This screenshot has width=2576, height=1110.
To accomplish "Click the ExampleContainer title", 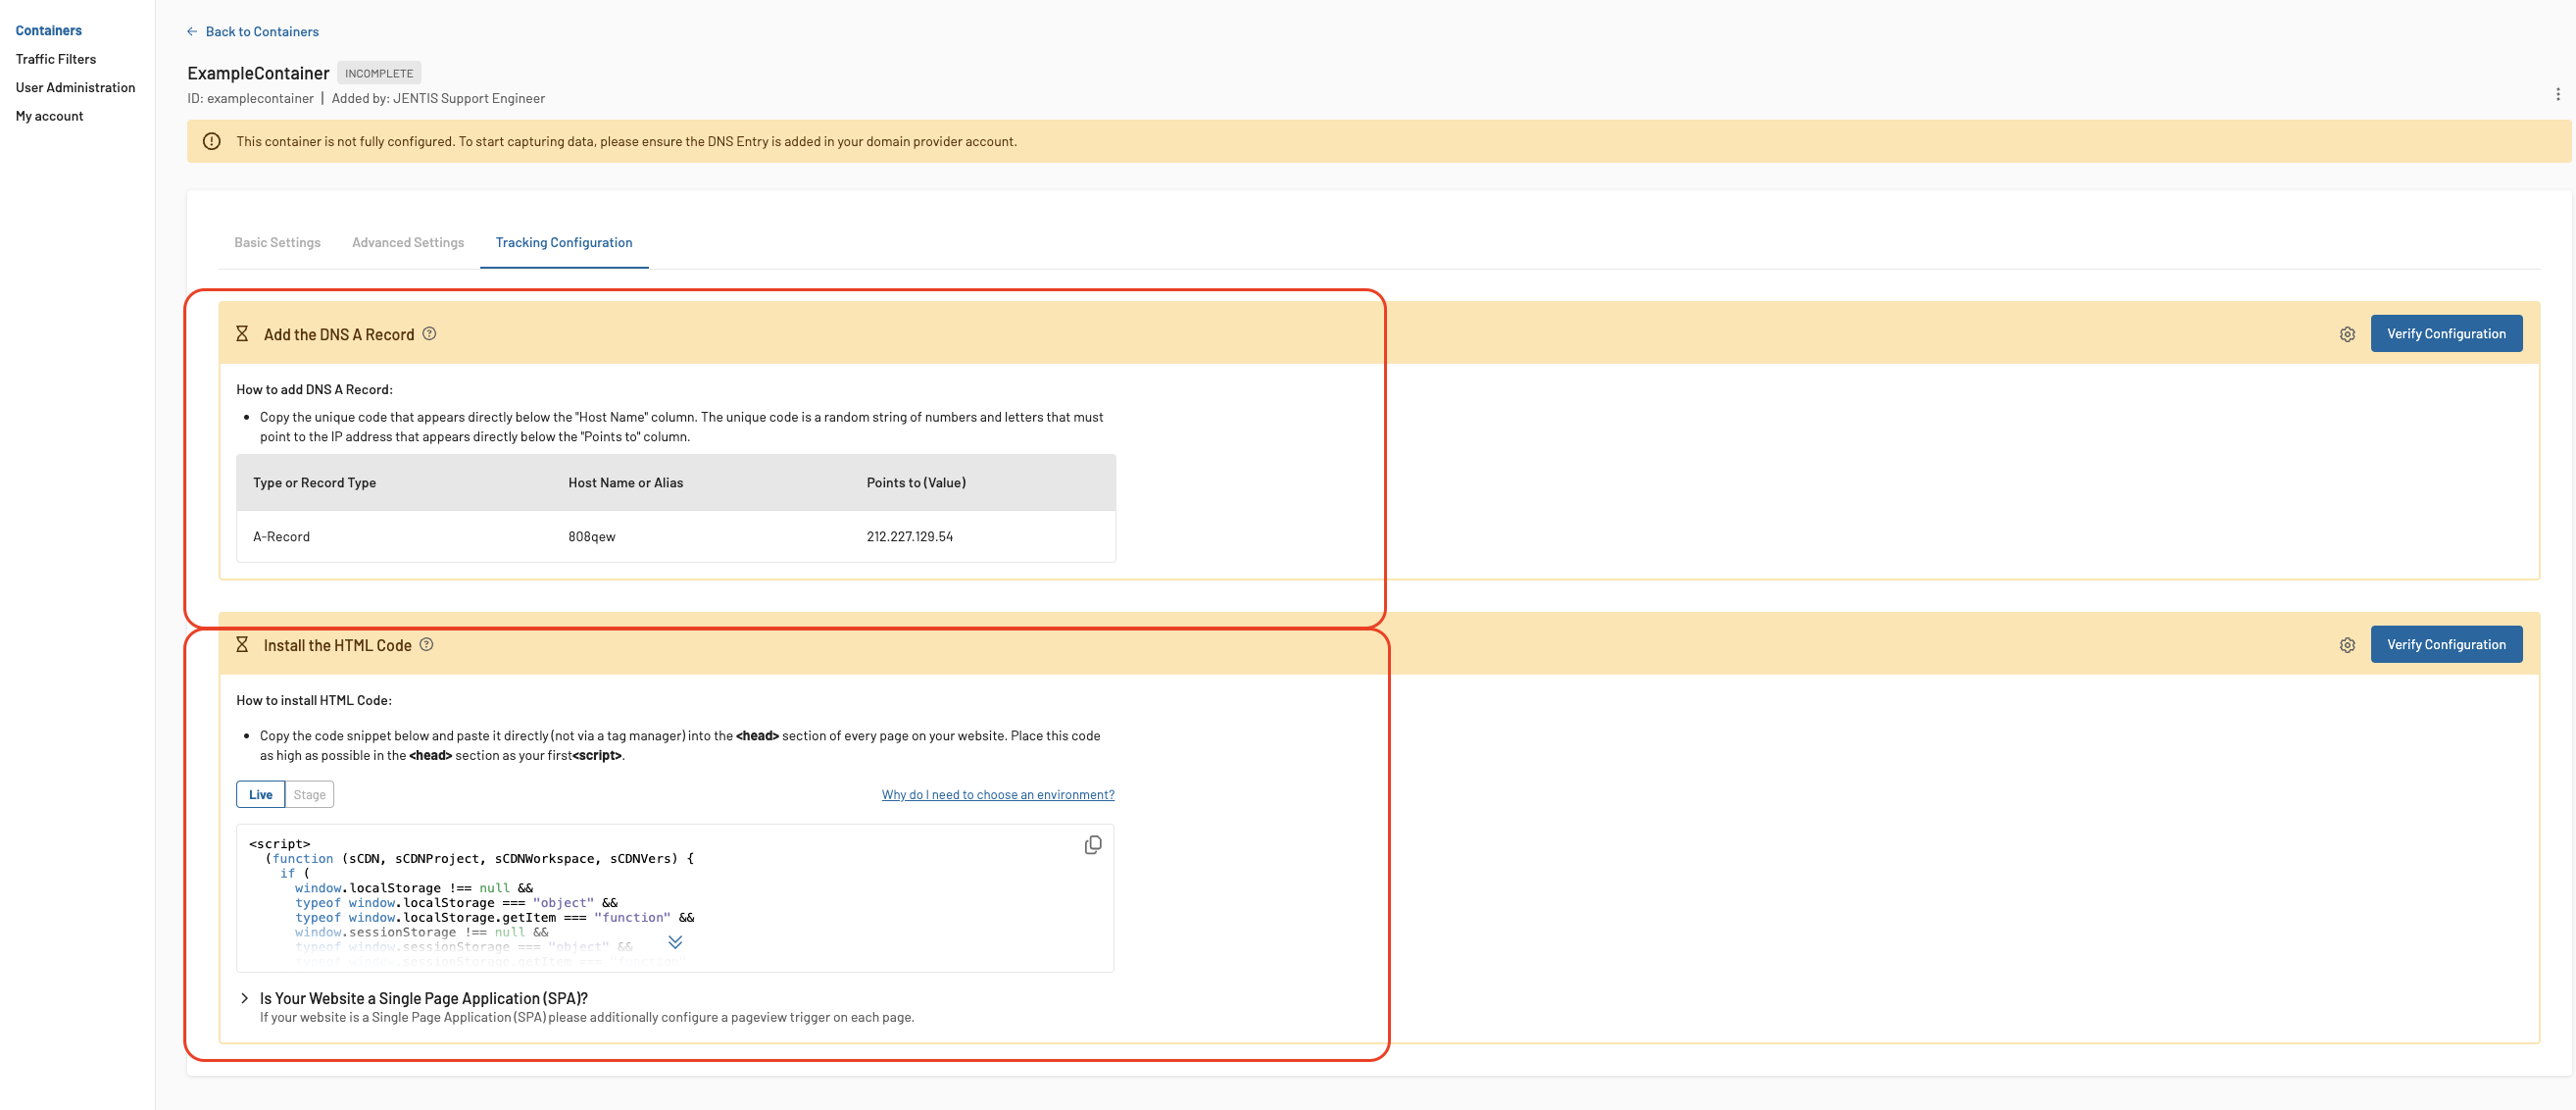I will tap(258, 73).
